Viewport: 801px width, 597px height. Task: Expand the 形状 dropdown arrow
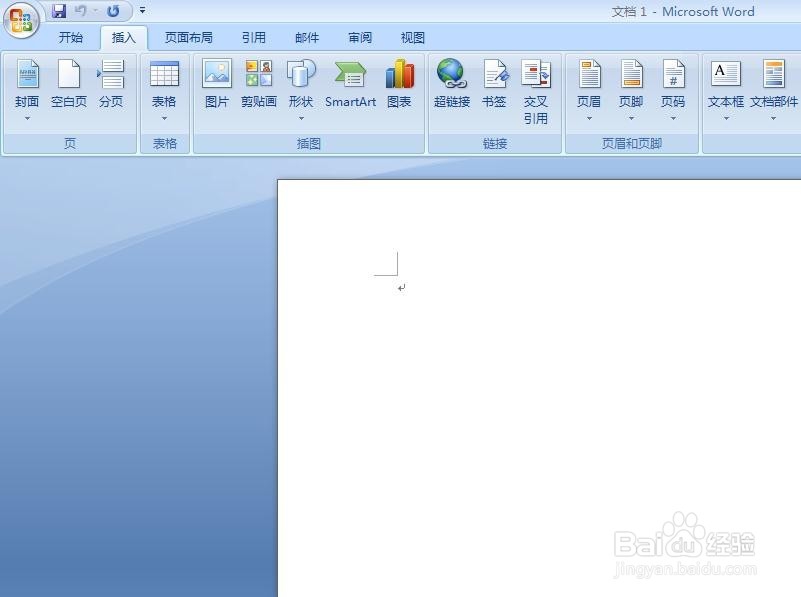pos(301,118)
